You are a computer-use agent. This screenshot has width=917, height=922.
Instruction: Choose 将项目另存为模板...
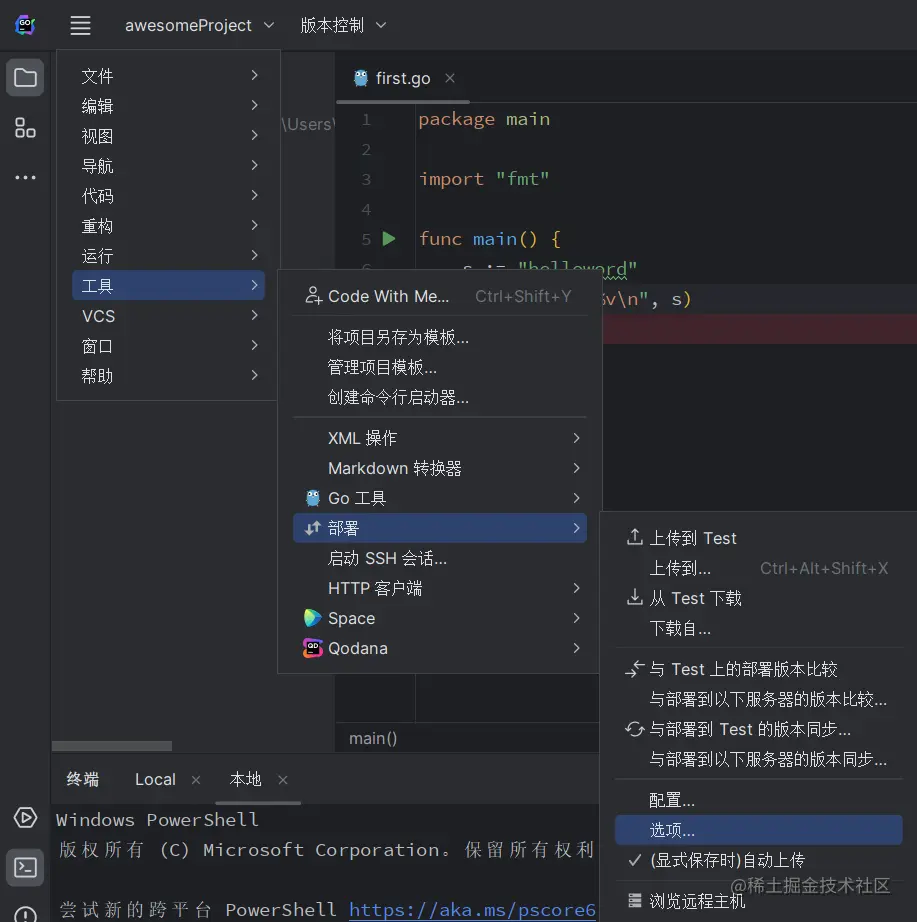439,337
